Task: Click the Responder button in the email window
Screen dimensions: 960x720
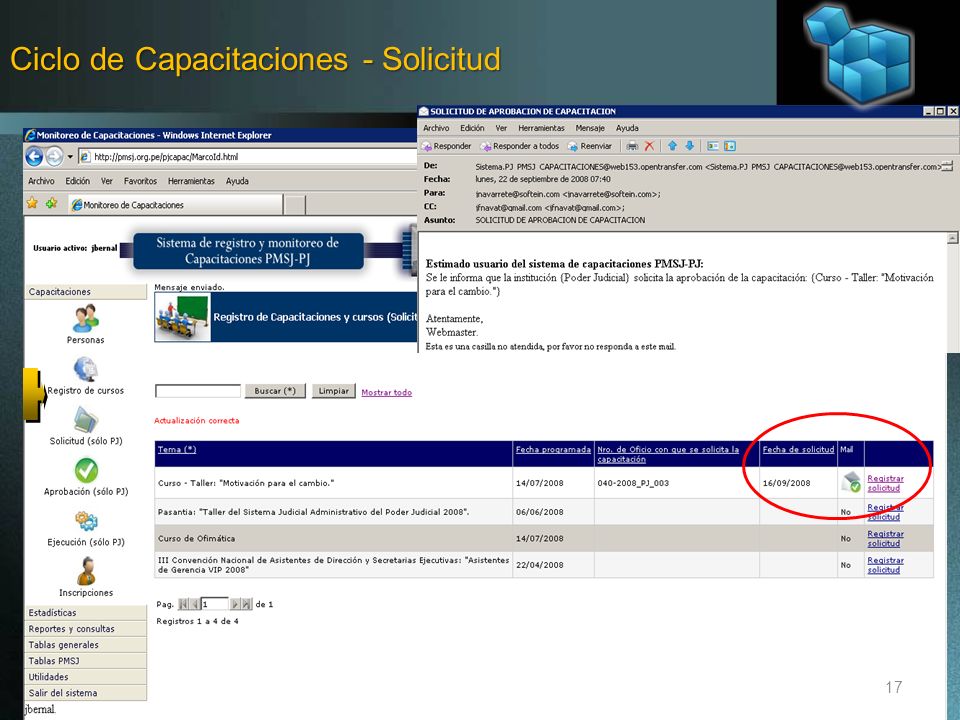Action: tap(446, 146)
